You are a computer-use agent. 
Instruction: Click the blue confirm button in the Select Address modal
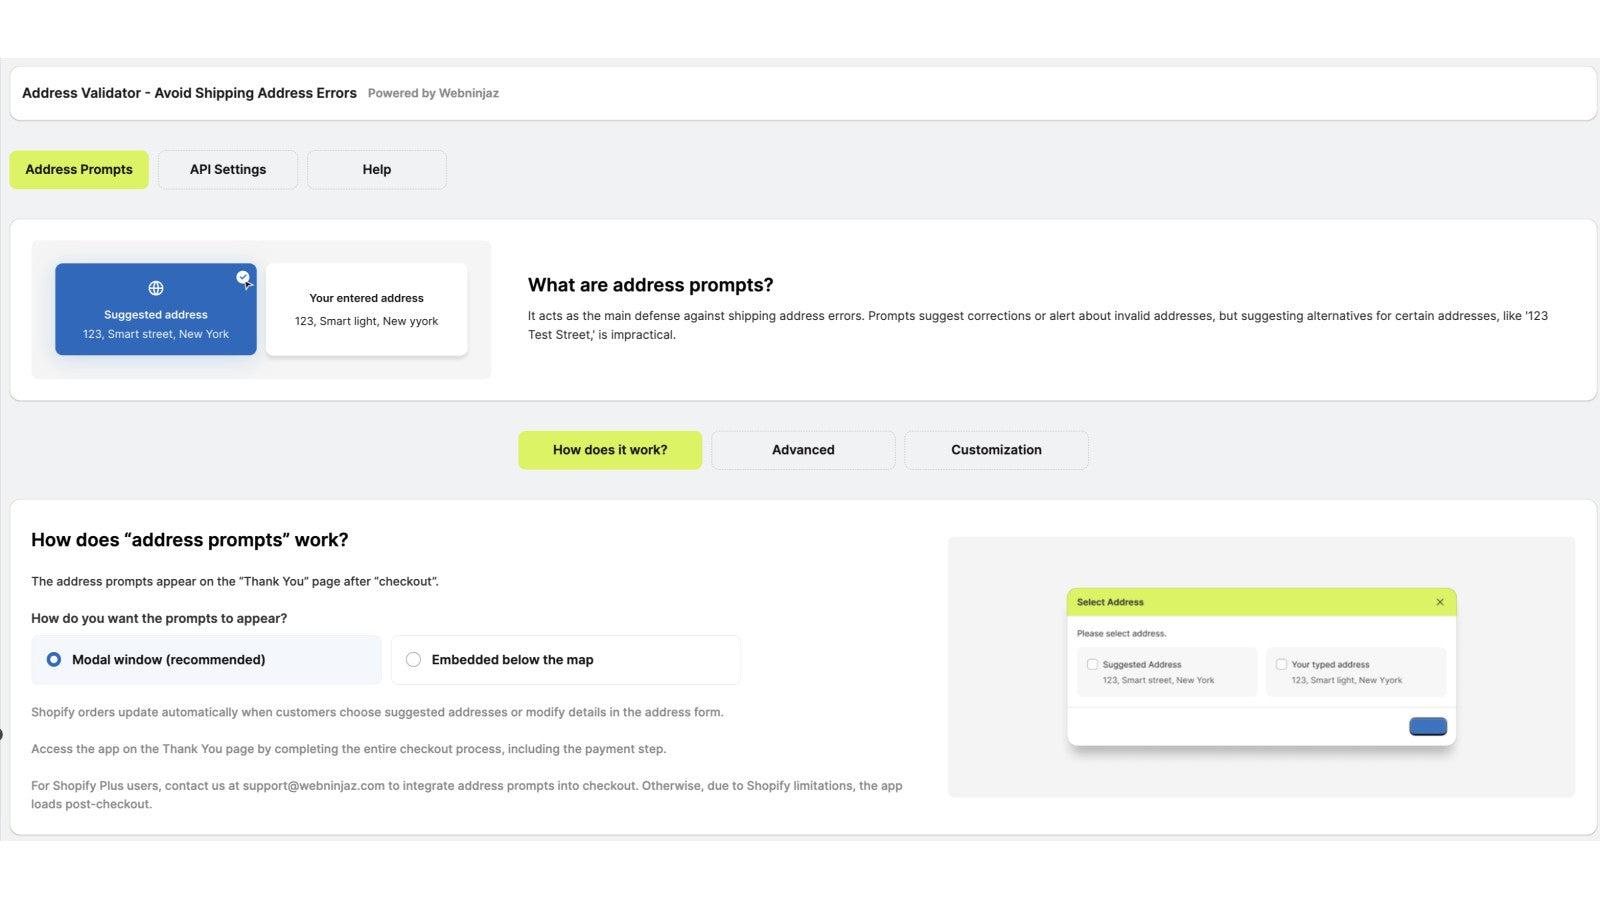[x=1428, y=726]
